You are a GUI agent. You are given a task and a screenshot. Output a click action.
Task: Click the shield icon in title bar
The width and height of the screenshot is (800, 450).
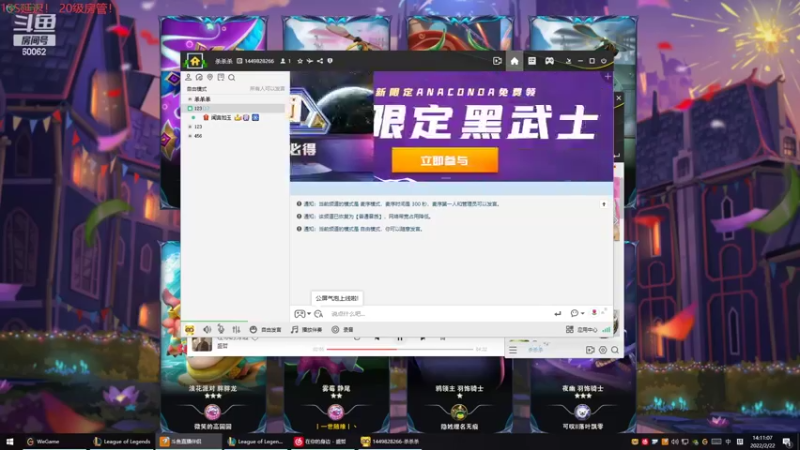[330, 61]
